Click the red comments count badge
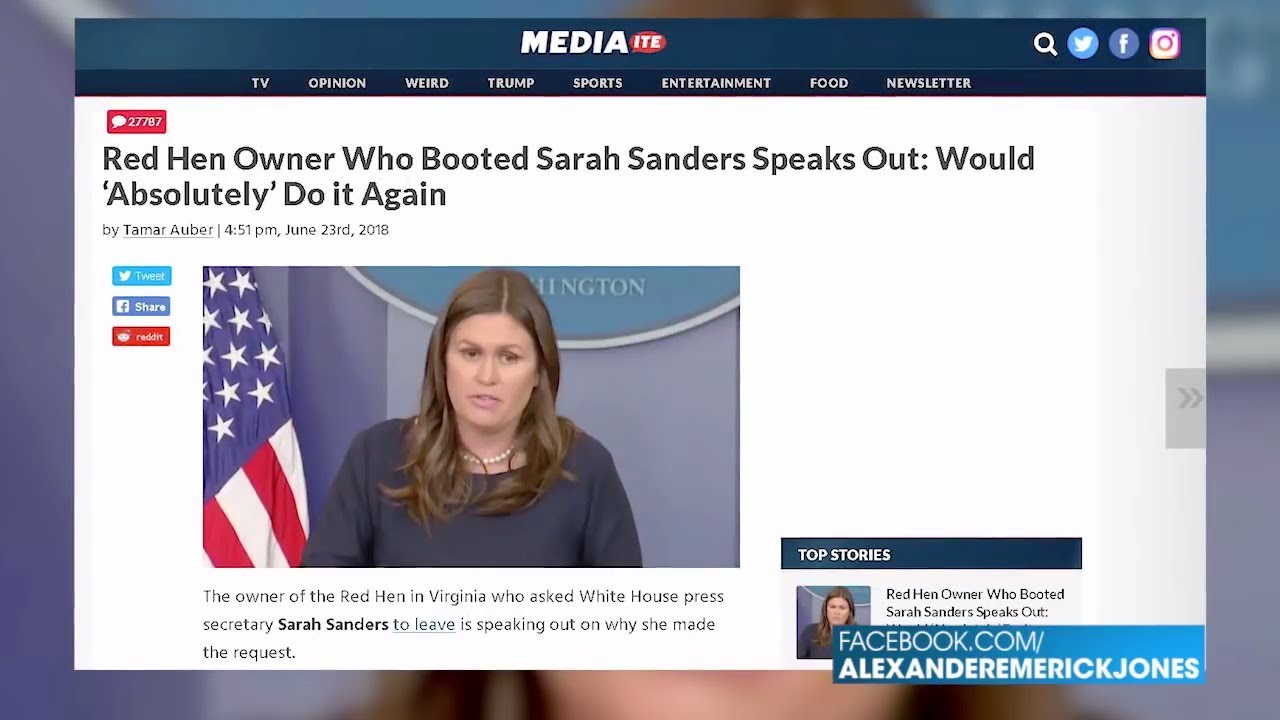Image resolution: width=1280 pixels, height=720 pixels. tap(137, 122)
